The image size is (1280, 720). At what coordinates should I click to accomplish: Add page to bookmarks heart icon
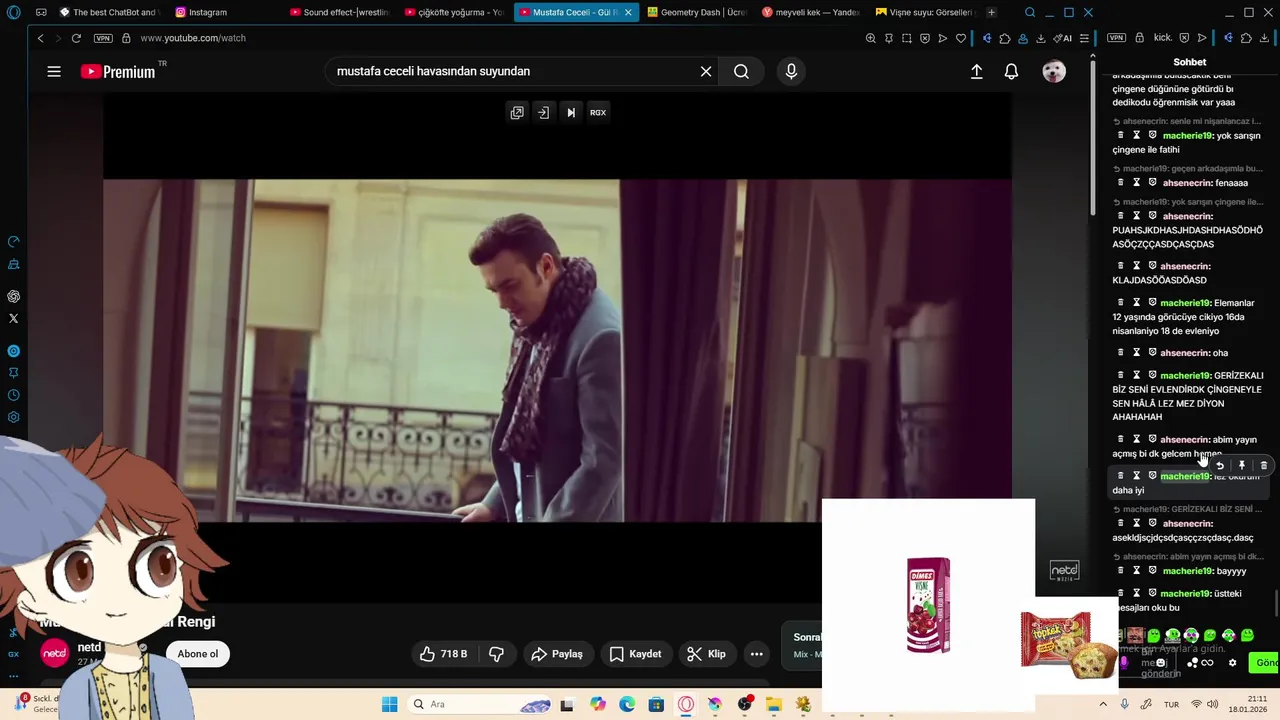pyautogui.click(x=961, y=38)
